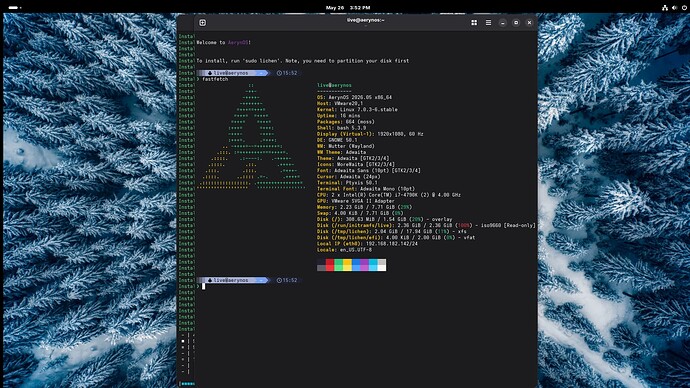Click the terminal cursor at the empty prompt
Screen dimensions: 690x388
[x=203, y=286]
